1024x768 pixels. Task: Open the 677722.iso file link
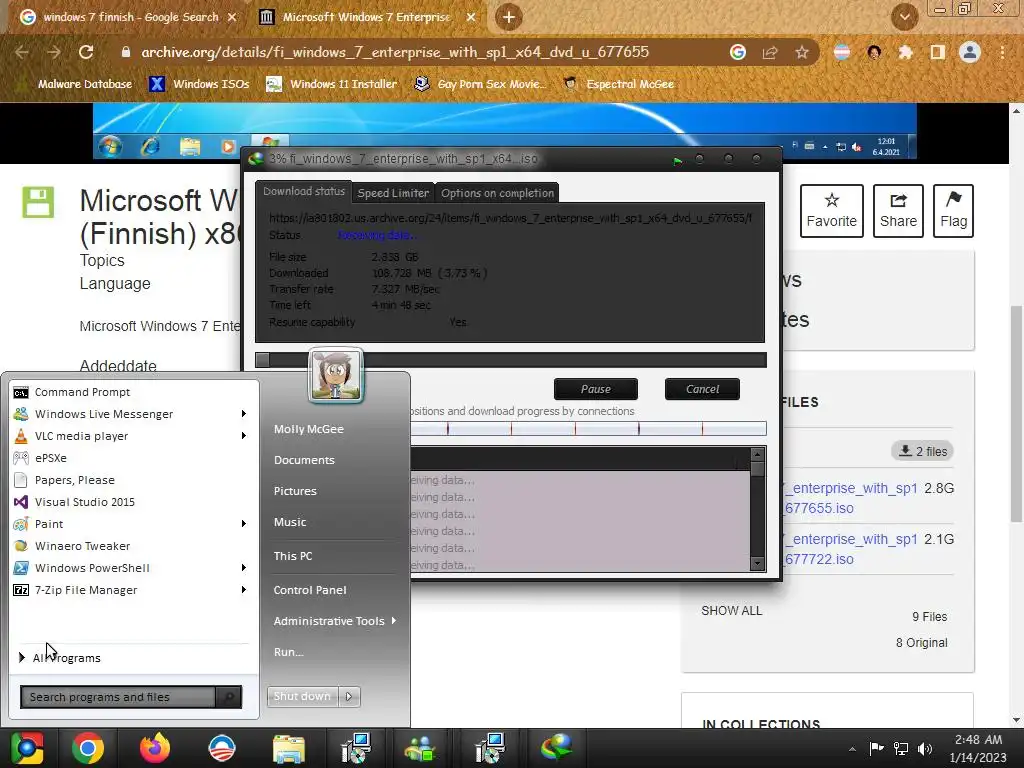tap(850, 549)
